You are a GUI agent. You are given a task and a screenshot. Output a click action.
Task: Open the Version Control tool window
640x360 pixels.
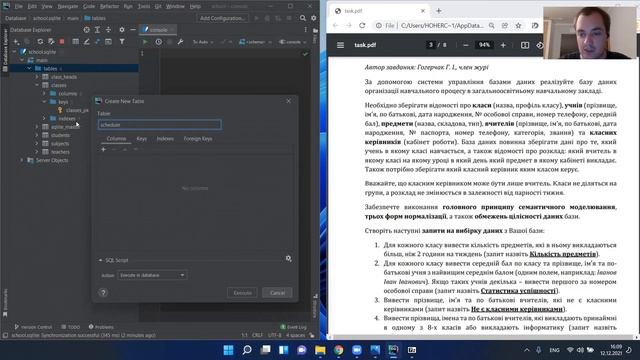coord(33,327)
